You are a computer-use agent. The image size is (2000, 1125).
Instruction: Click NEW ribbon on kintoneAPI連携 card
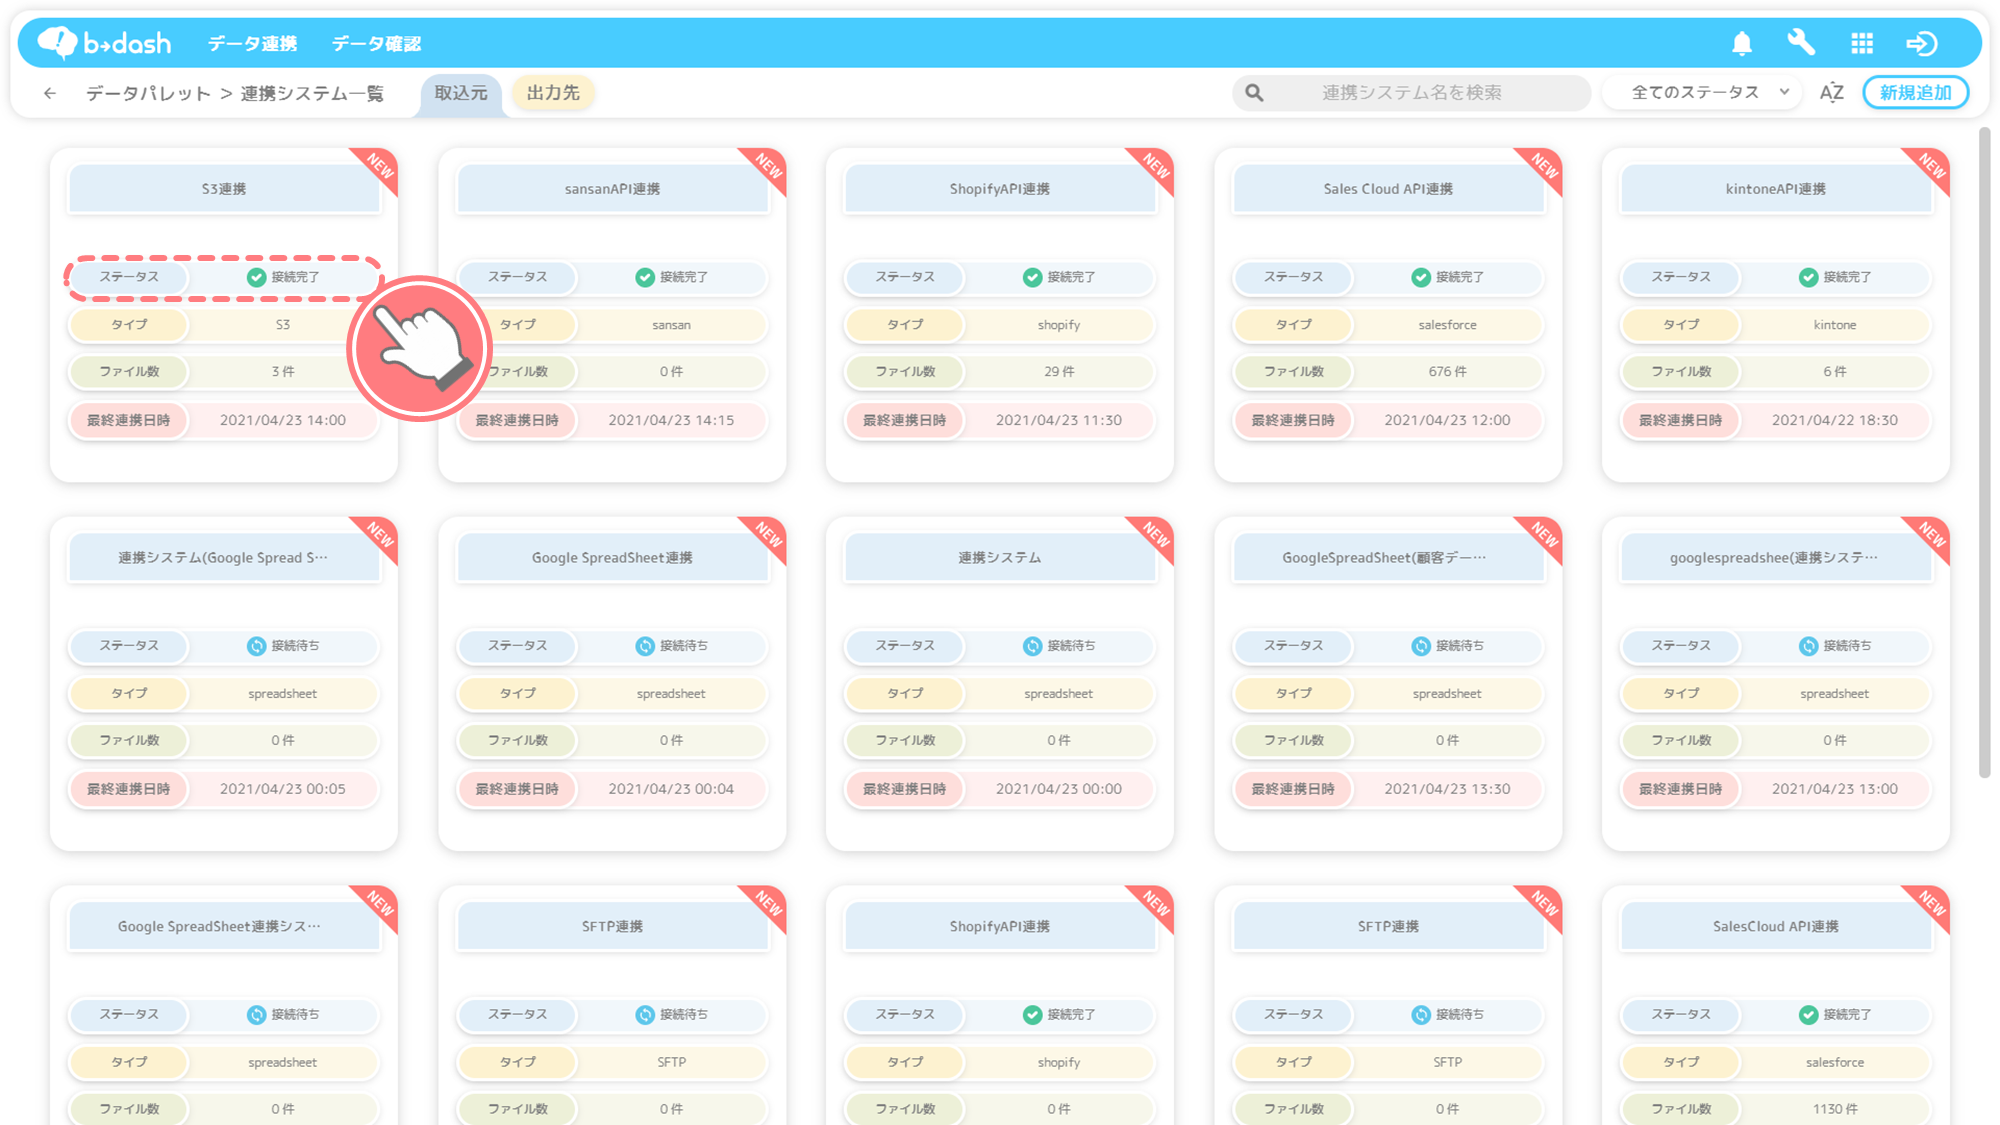pos(1930,168)
